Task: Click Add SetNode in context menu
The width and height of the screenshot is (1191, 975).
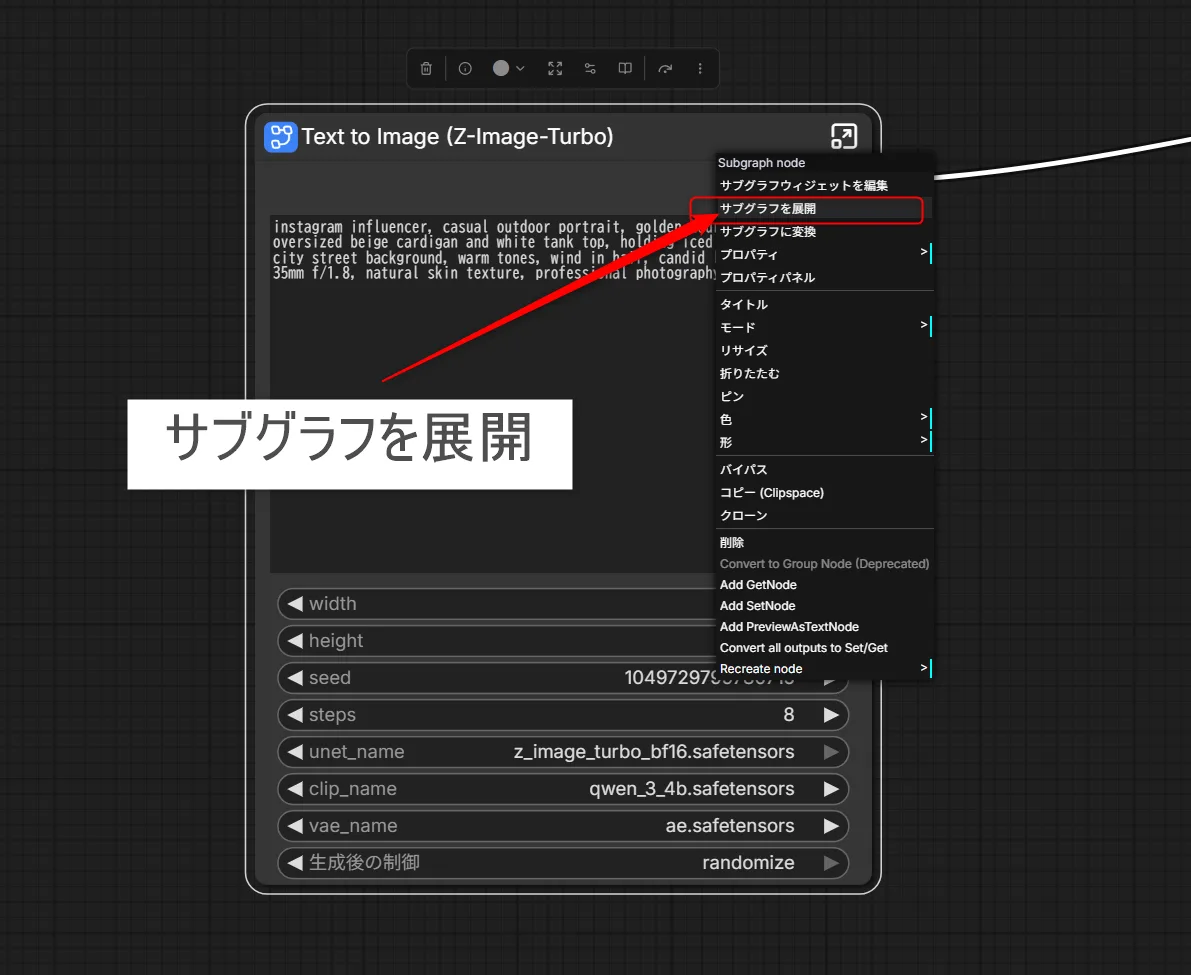Action: [825, 606]
